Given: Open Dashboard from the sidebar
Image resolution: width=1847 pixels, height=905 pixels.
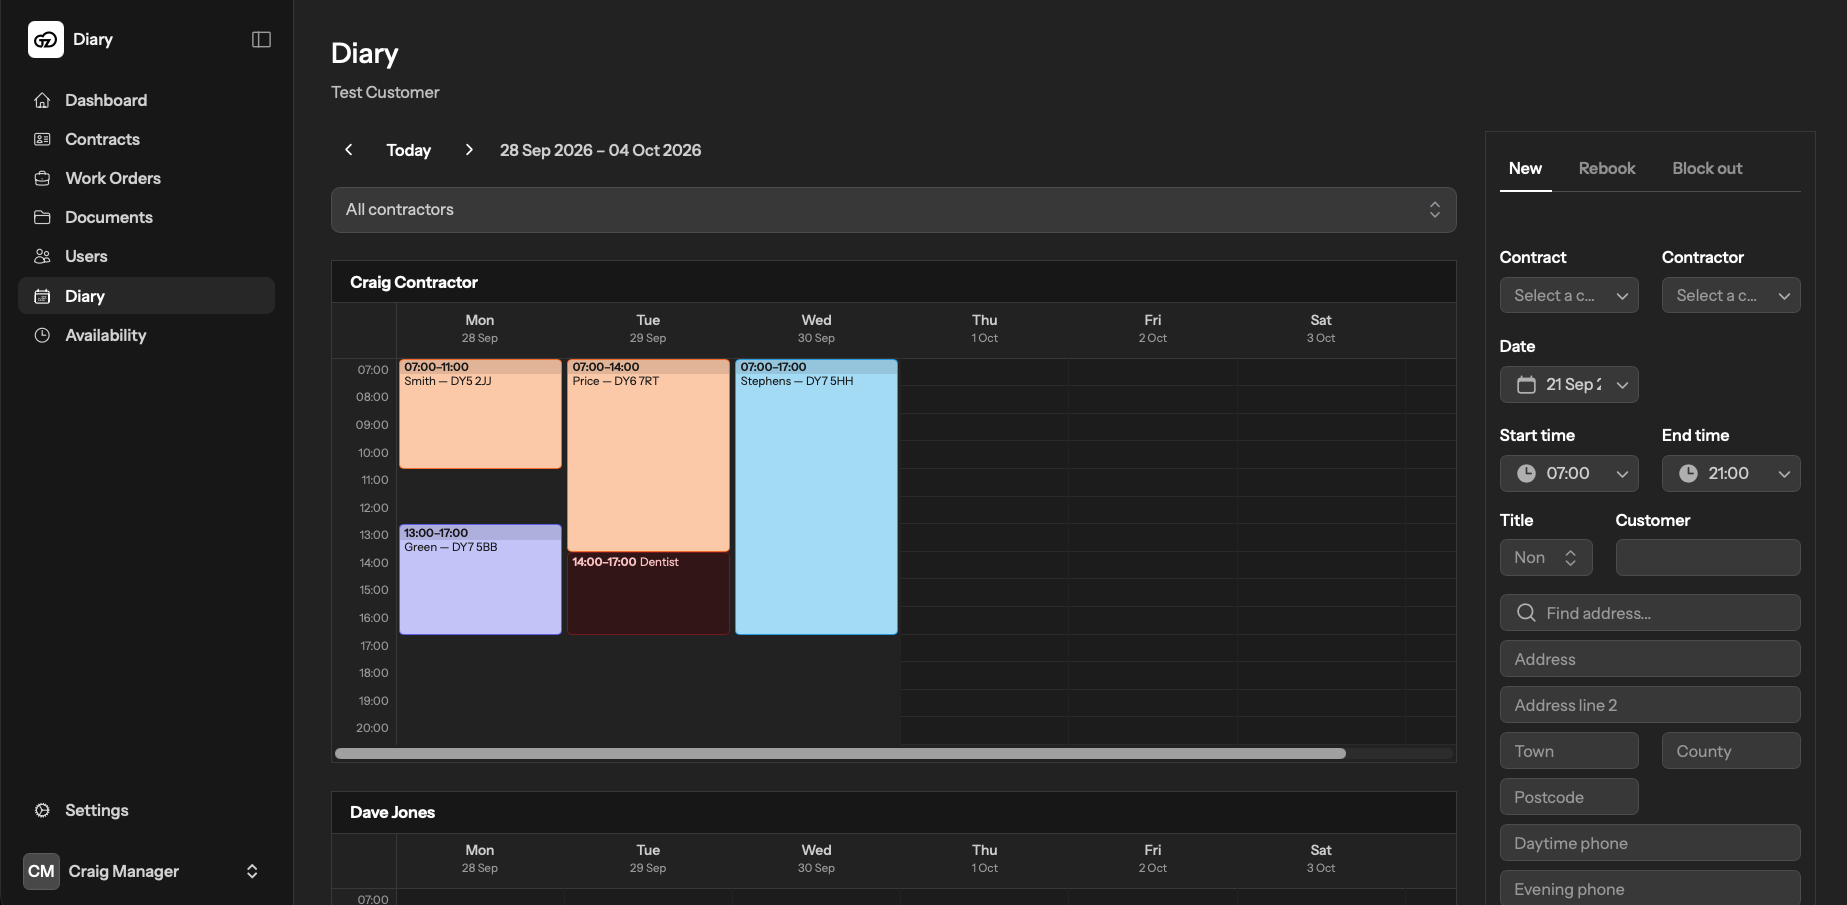Looking at the screenshot, I should [146, 100].
